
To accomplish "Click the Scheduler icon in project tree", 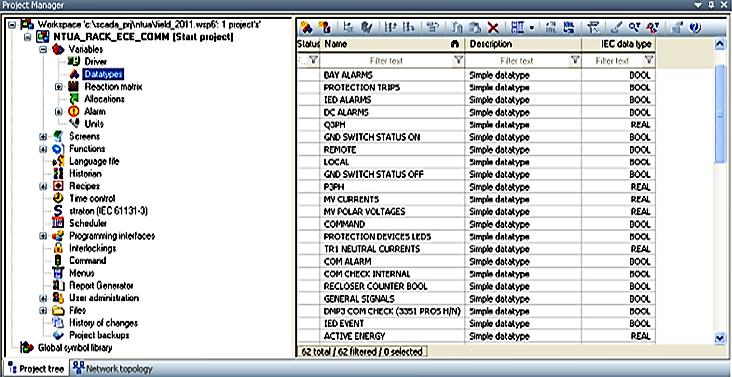I will pyautogui.click(x=58, y=223).
